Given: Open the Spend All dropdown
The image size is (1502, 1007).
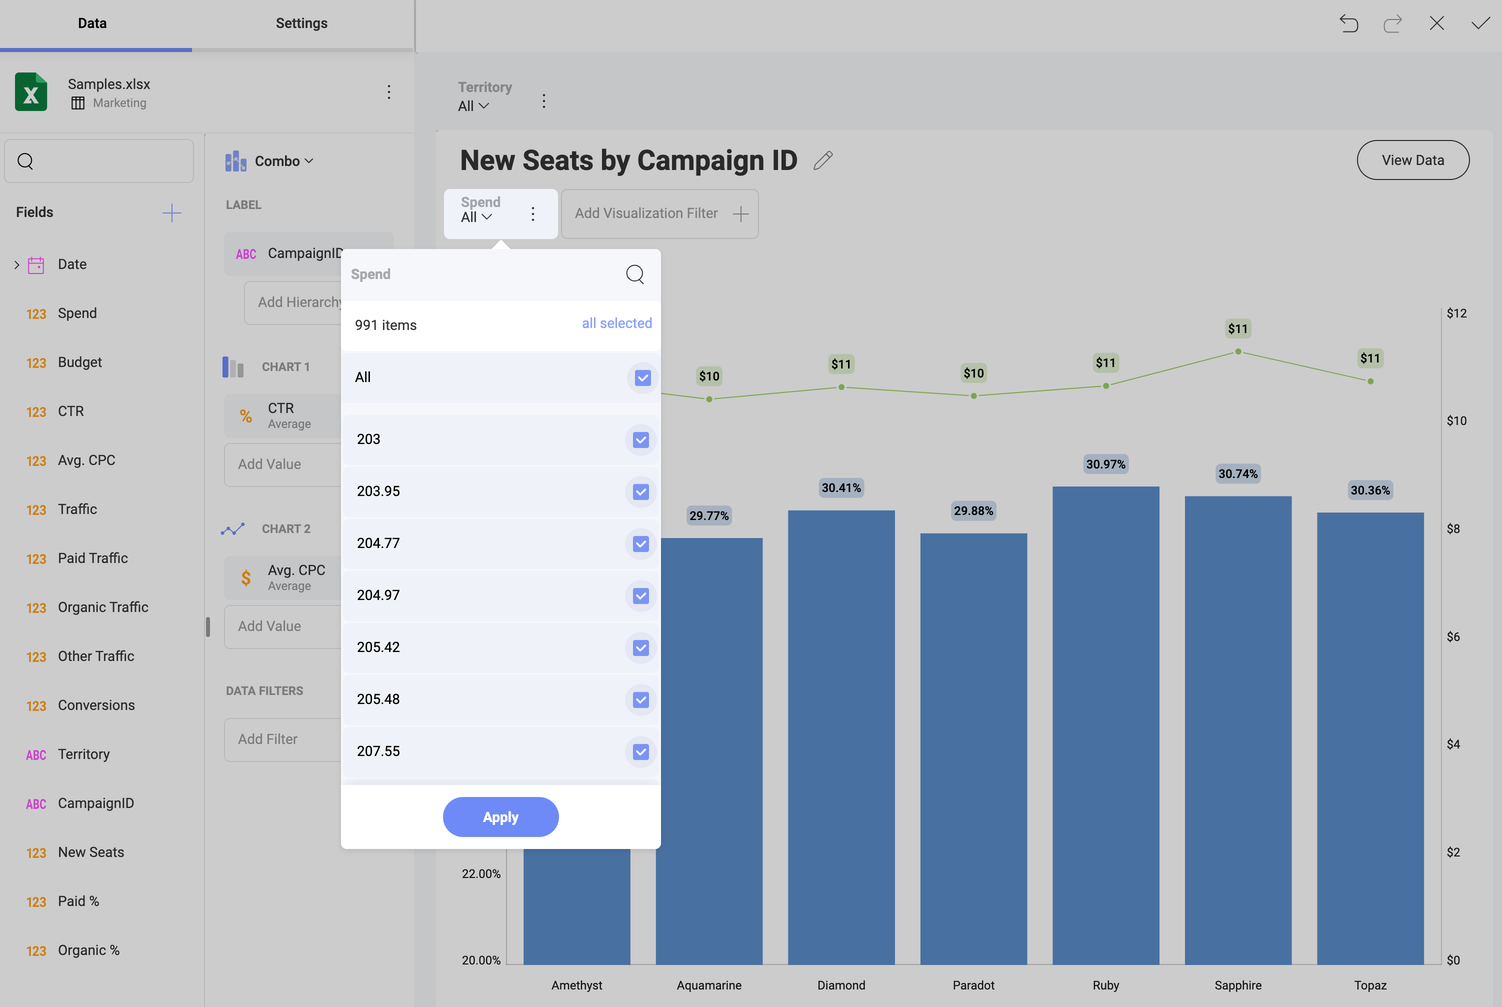Looking at the screenshot, I should 477,217.
